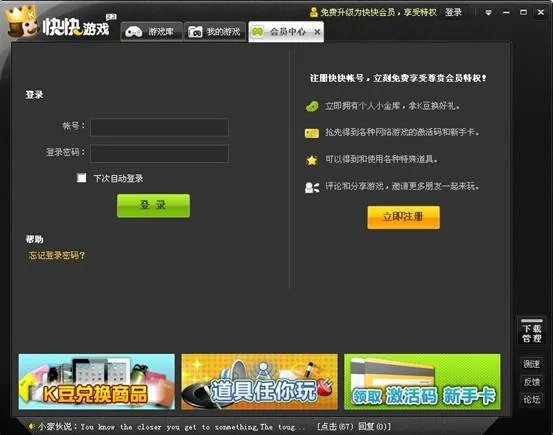This screenshot has width=553, height=435.
Task: Click the orange 立即注册 button
Action: tap(403, 217)
